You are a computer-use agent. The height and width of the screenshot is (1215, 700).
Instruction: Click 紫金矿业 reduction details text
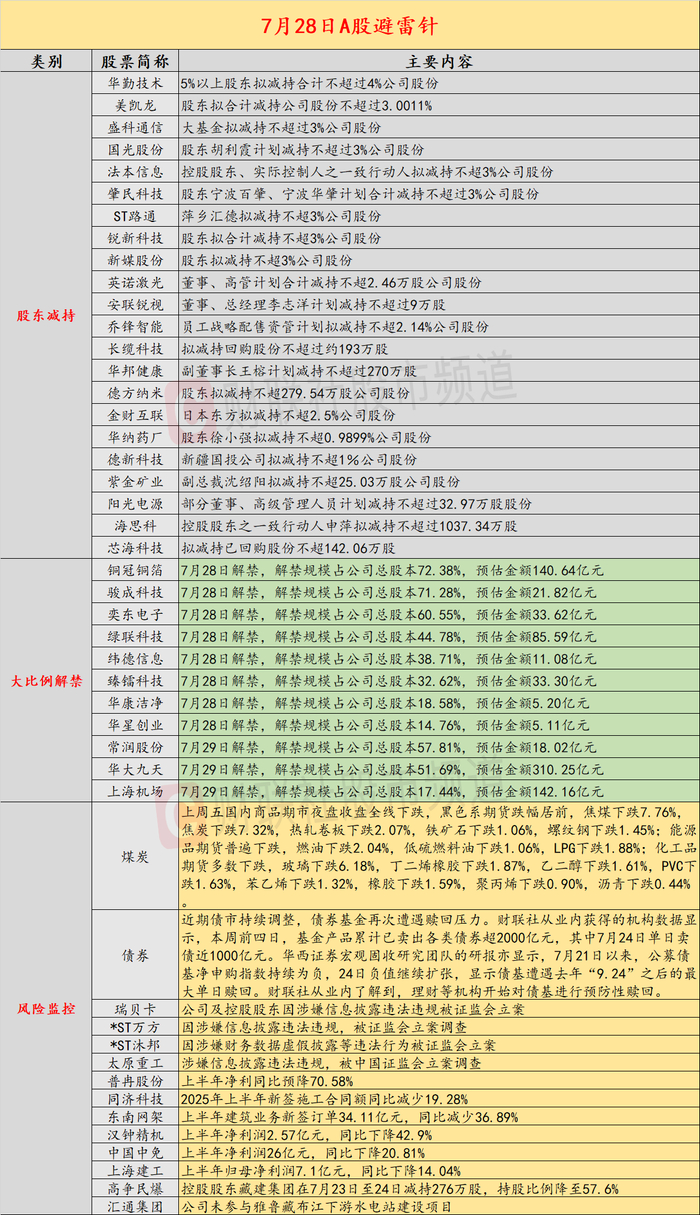coord(315,483)
